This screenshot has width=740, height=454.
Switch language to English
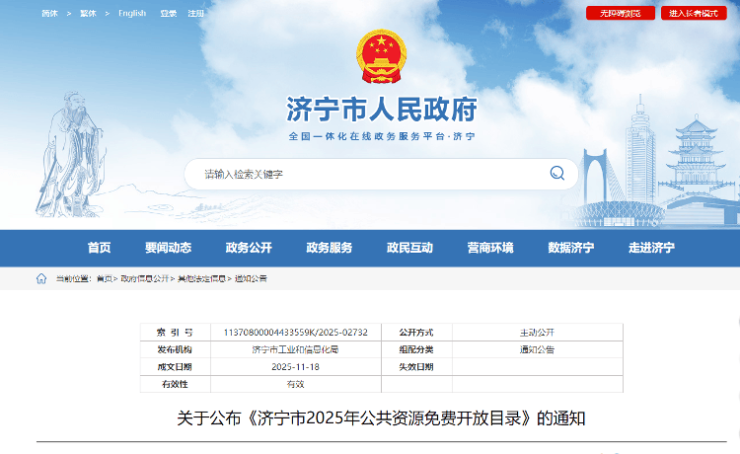[132, 13]
